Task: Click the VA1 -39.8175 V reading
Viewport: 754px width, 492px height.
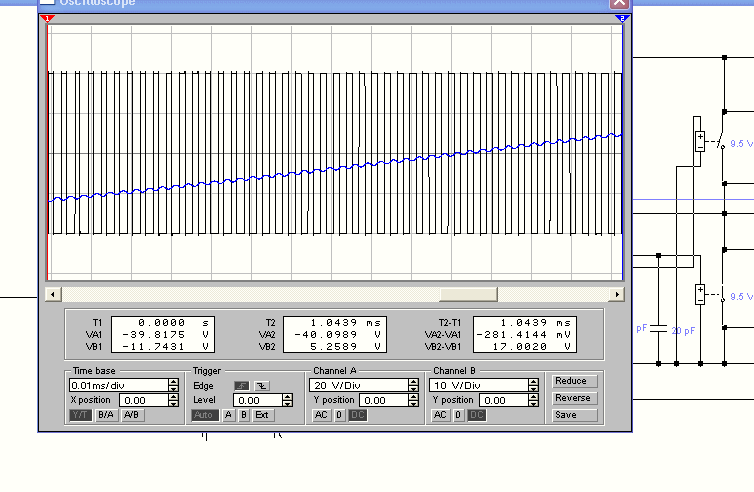Action: (163, 334)
